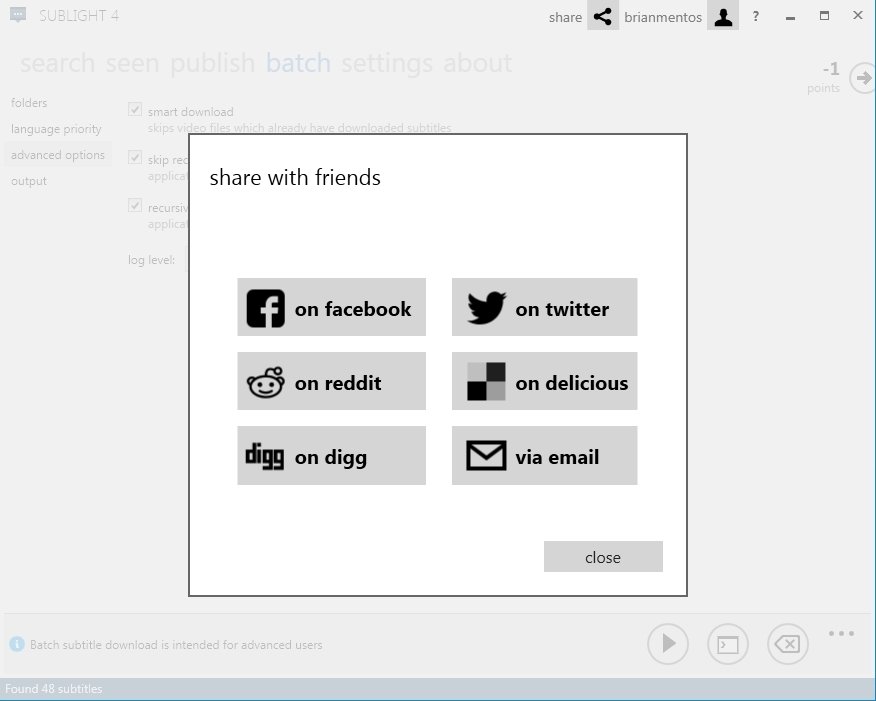Click the share icon in title bar
Image resolution: width=876 pixels, height=701 pixels.
coord(603,16)
